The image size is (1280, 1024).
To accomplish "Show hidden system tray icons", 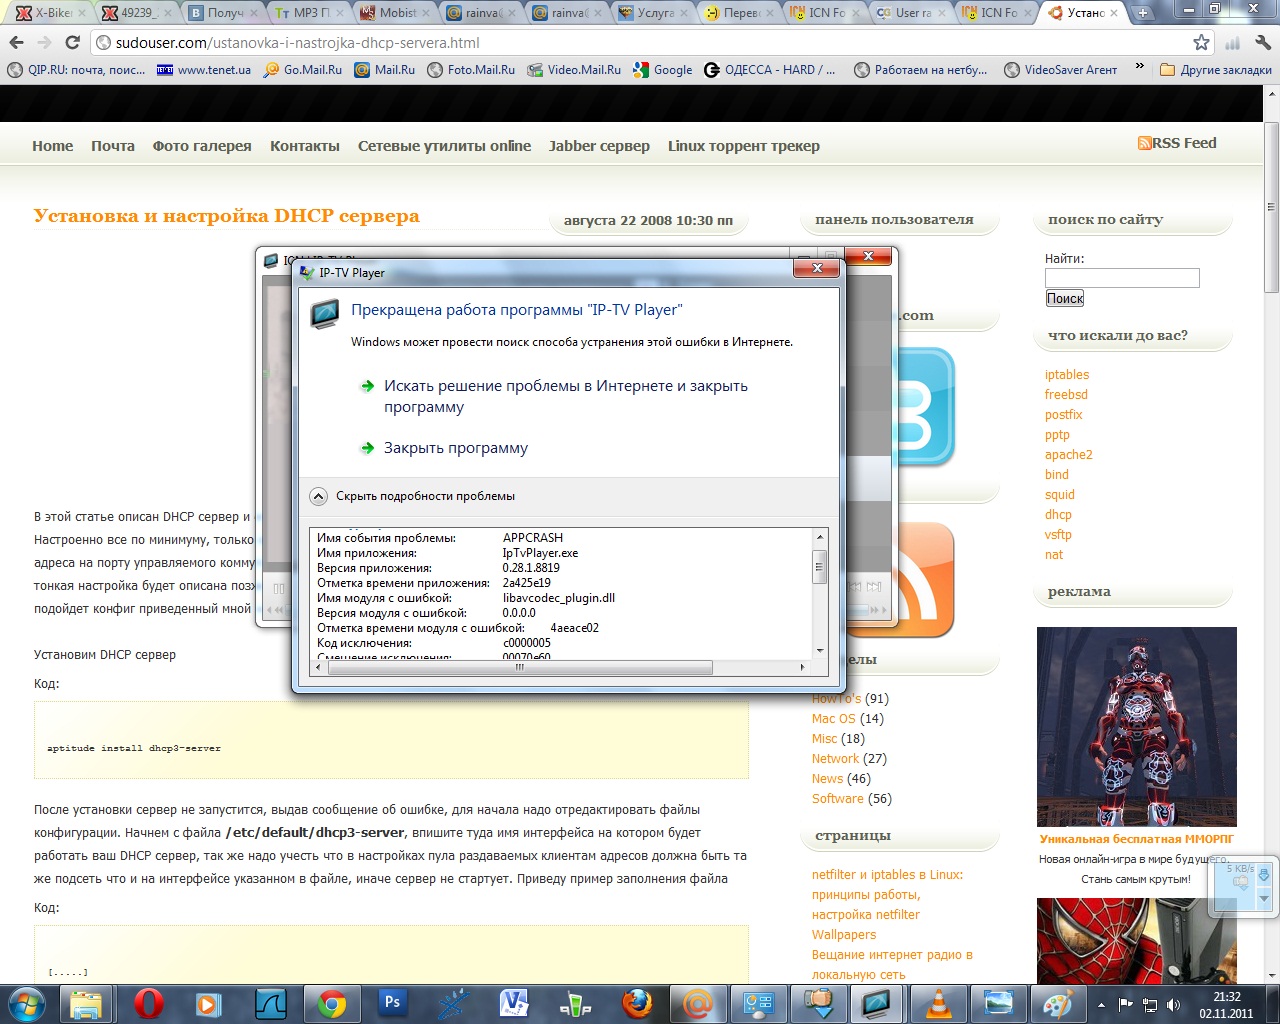I will click(x=1101, y=1004).
